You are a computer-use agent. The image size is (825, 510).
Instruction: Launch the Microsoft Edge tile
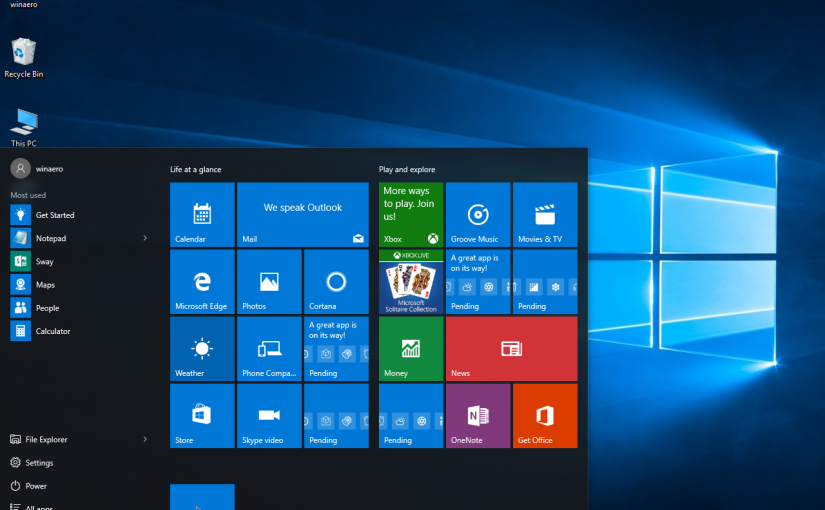[x=202, y=282]
